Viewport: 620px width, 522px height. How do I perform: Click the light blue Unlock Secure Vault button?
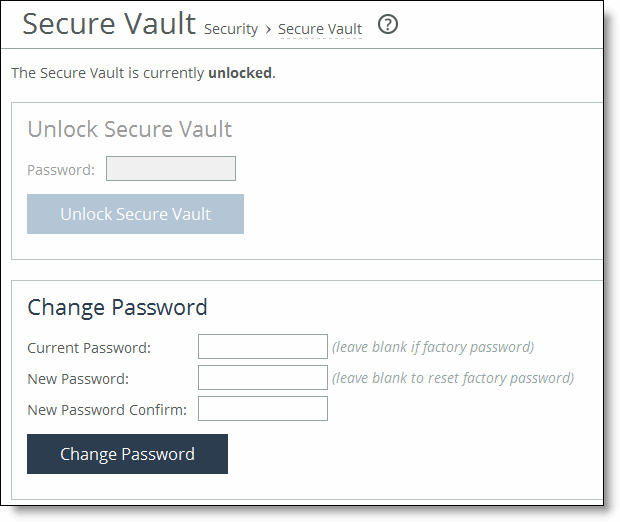pyautogui.click(x=135, y=214)
